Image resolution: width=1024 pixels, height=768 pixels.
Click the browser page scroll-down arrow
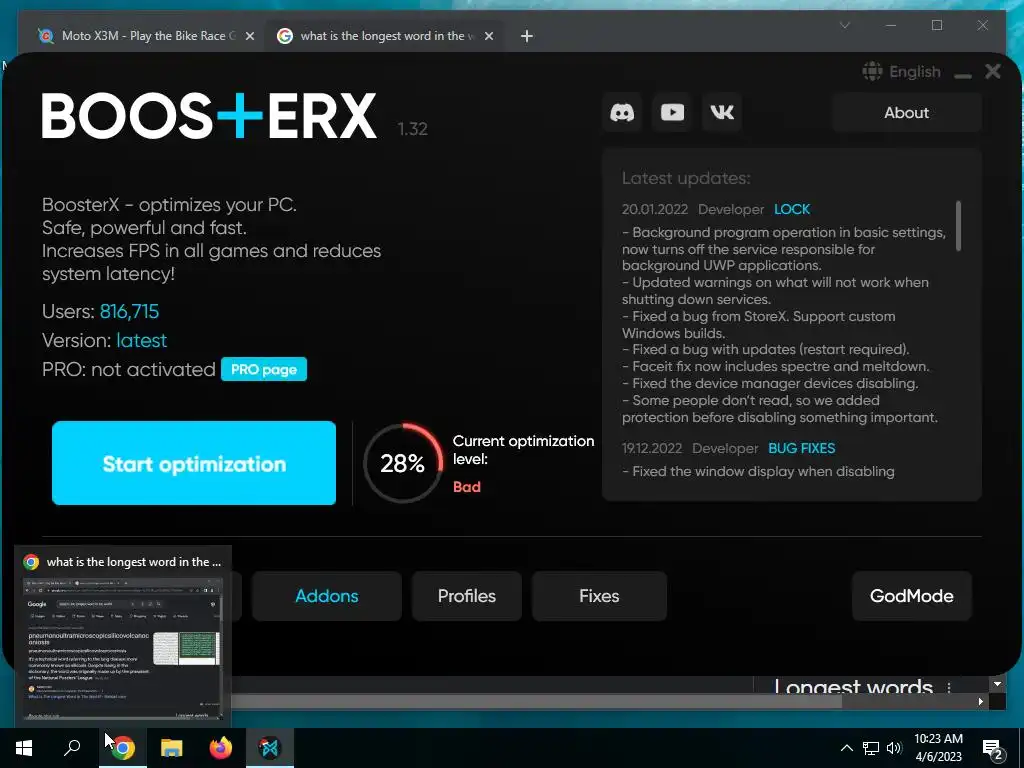pyautogui.click(x=997, y=684)
